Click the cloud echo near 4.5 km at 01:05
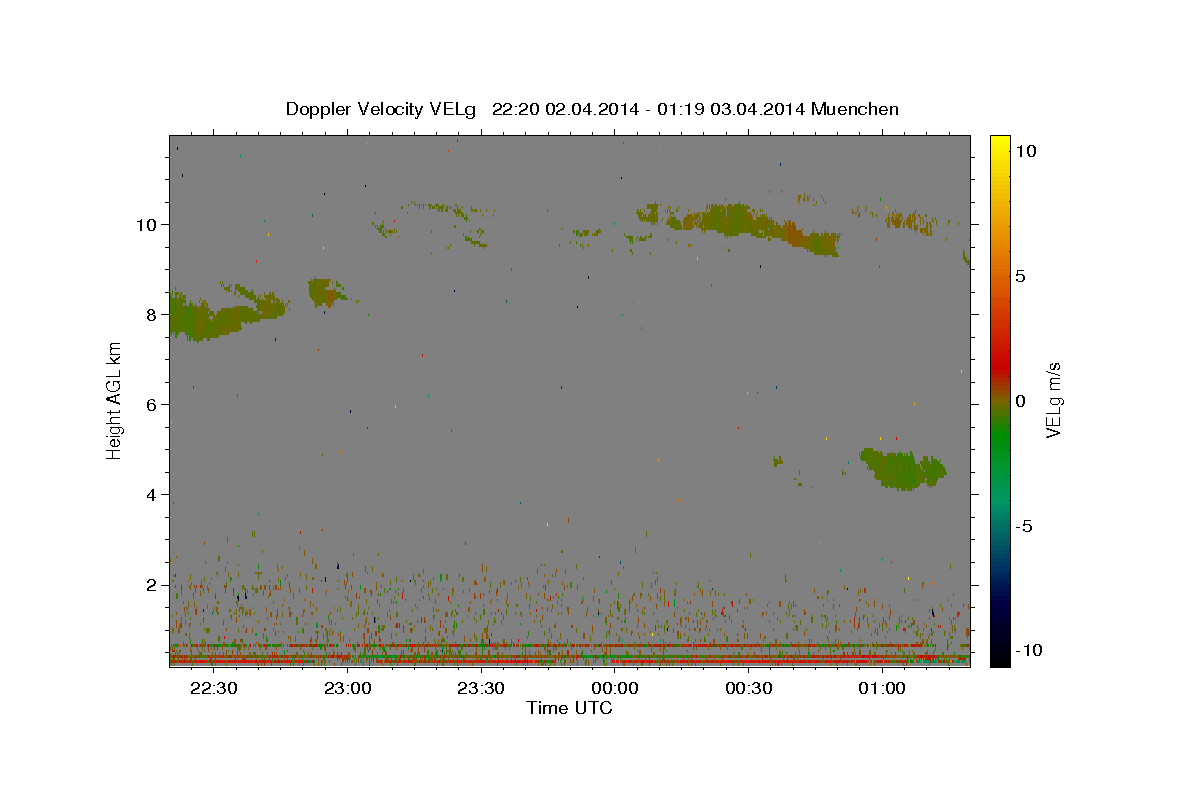The height and width of the screenshot is (800, 1200). point(903,468)
